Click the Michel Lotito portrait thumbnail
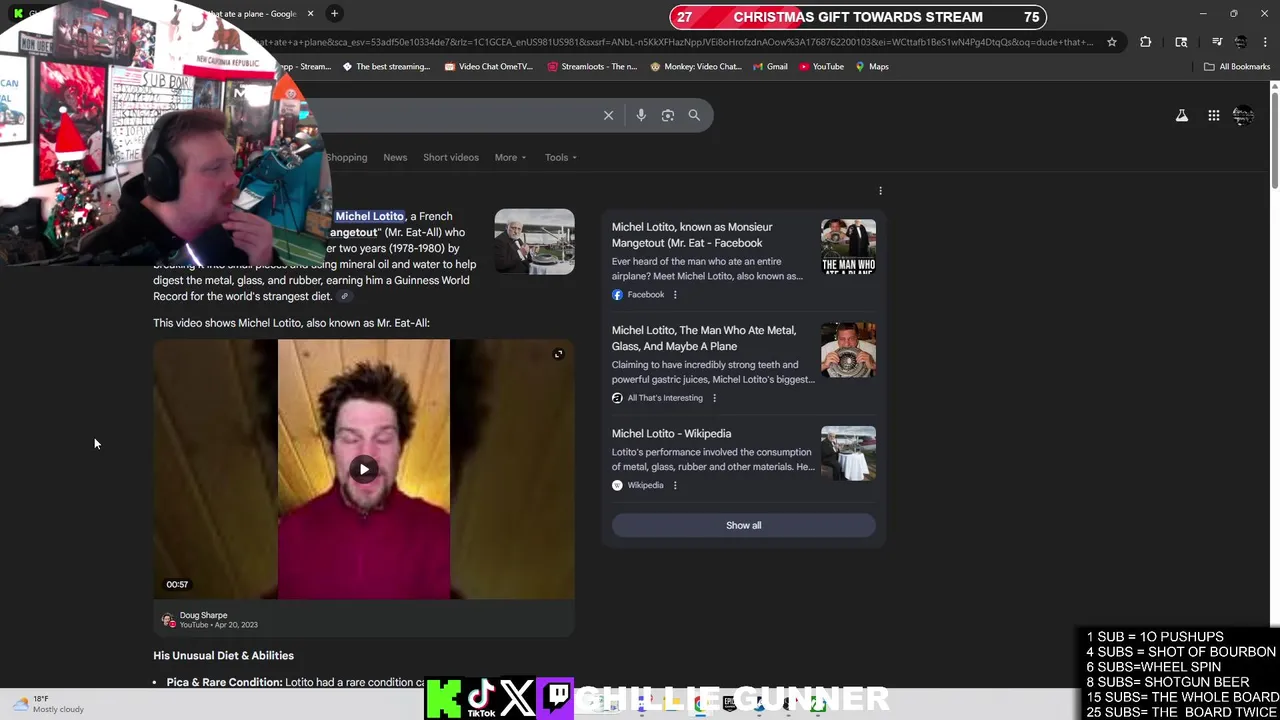Screen dimensions: 1280x720 click(x=535, y=241)
